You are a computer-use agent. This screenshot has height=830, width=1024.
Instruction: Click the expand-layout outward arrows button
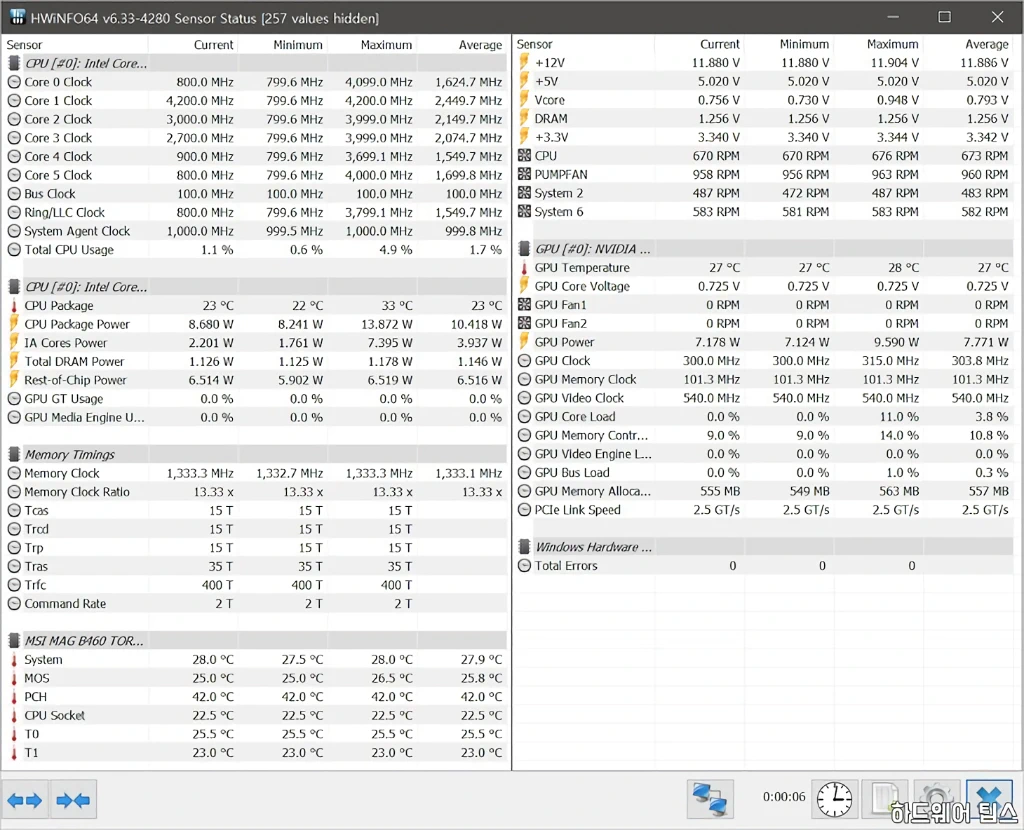25,799
